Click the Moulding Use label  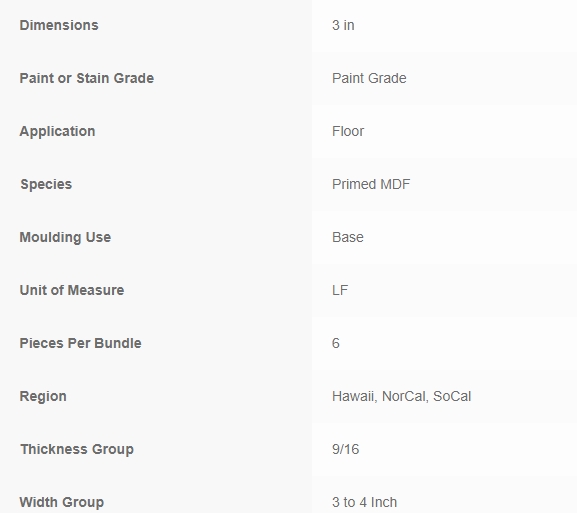[65, 237]
